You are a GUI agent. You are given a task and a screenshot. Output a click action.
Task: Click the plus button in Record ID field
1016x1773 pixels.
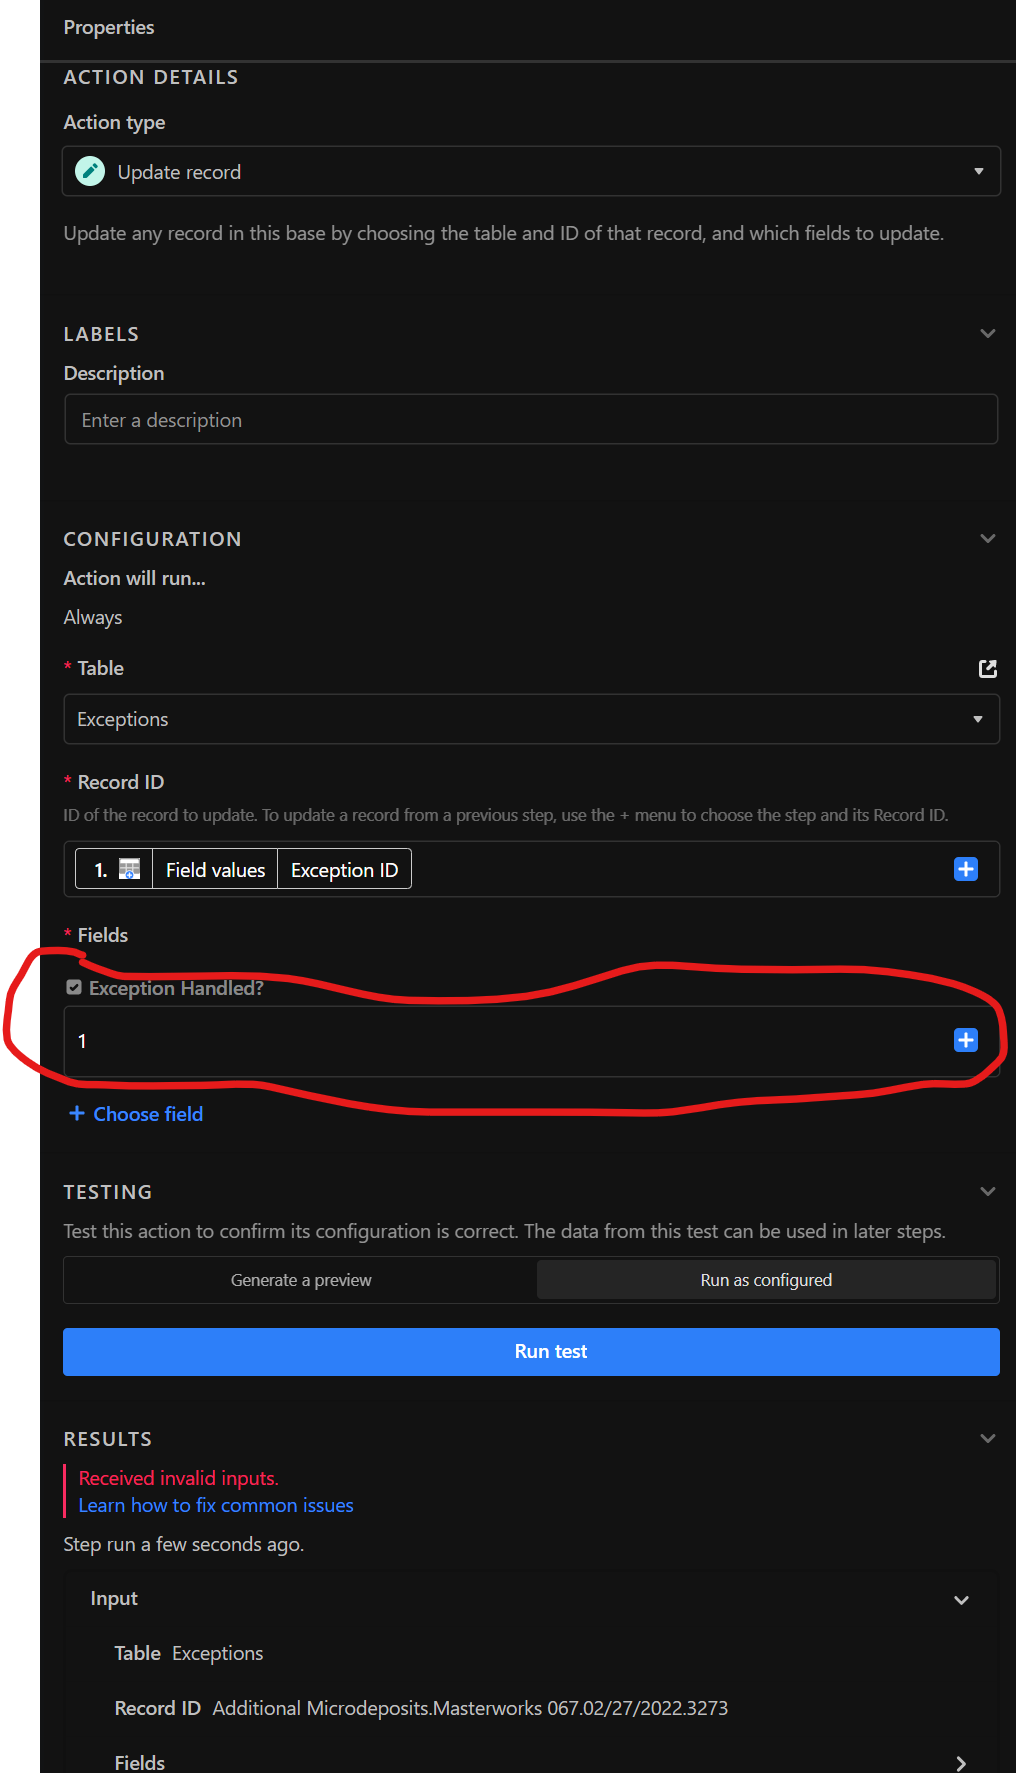coord(965,869)
